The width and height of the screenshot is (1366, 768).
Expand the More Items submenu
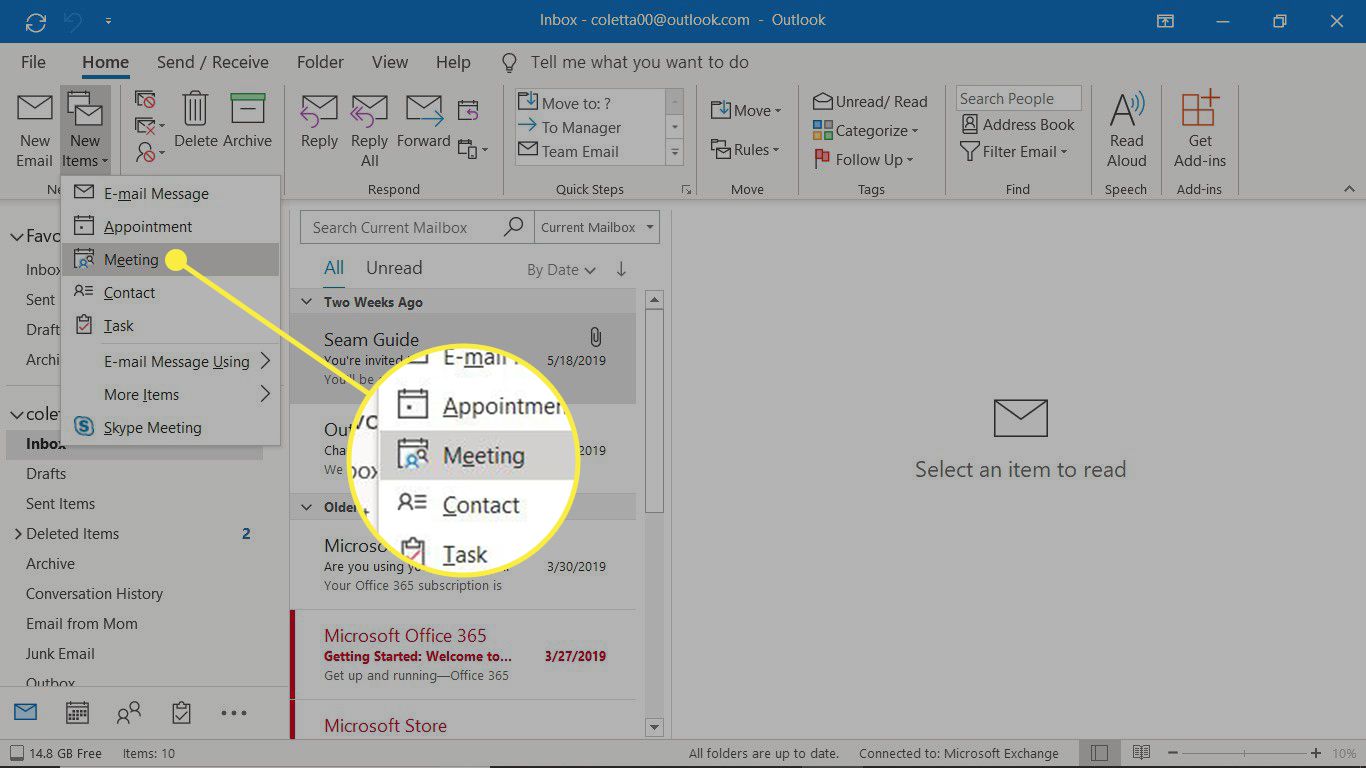pyautogui.click(x=170, y=394)
